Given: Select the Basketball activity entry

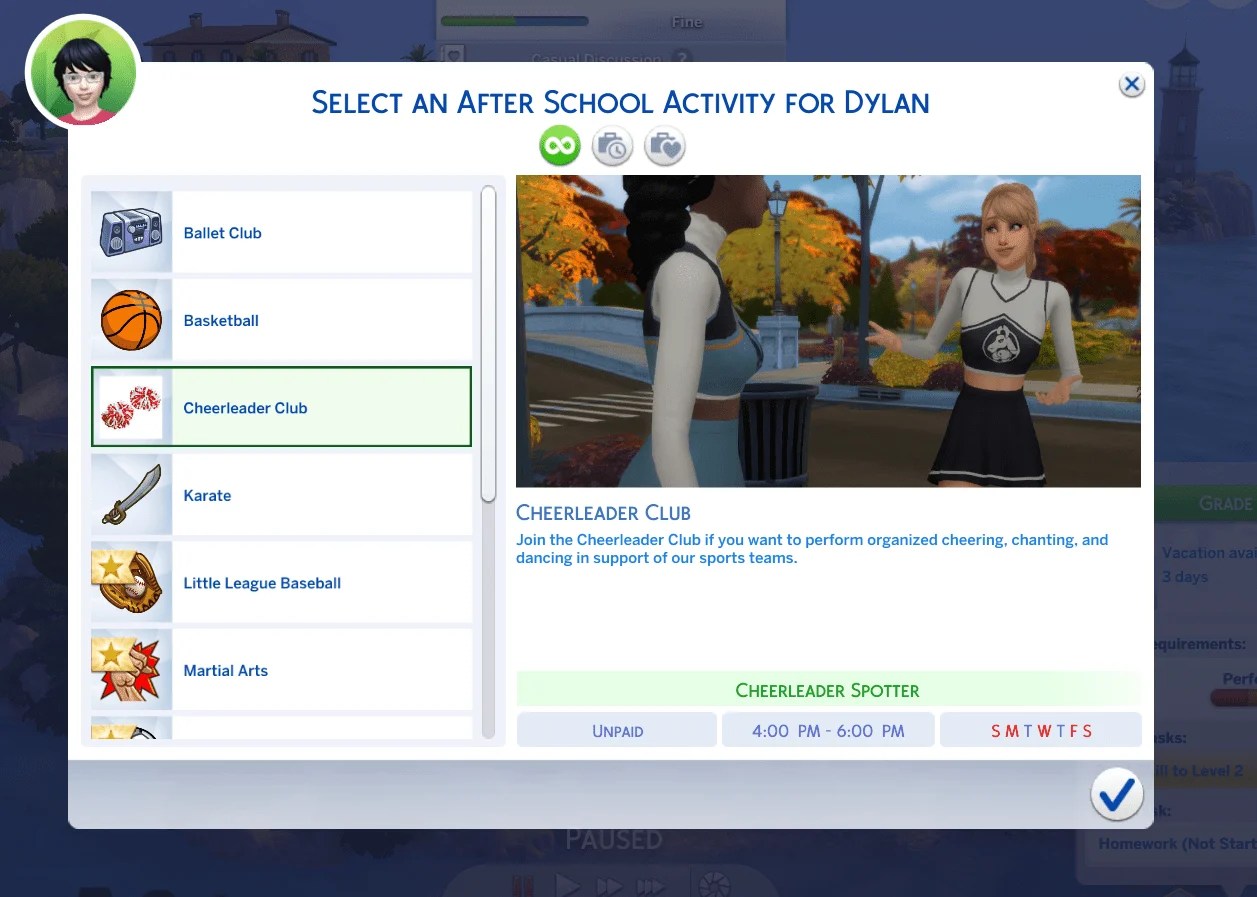Looking at the screenshot, I should [280, 319].
